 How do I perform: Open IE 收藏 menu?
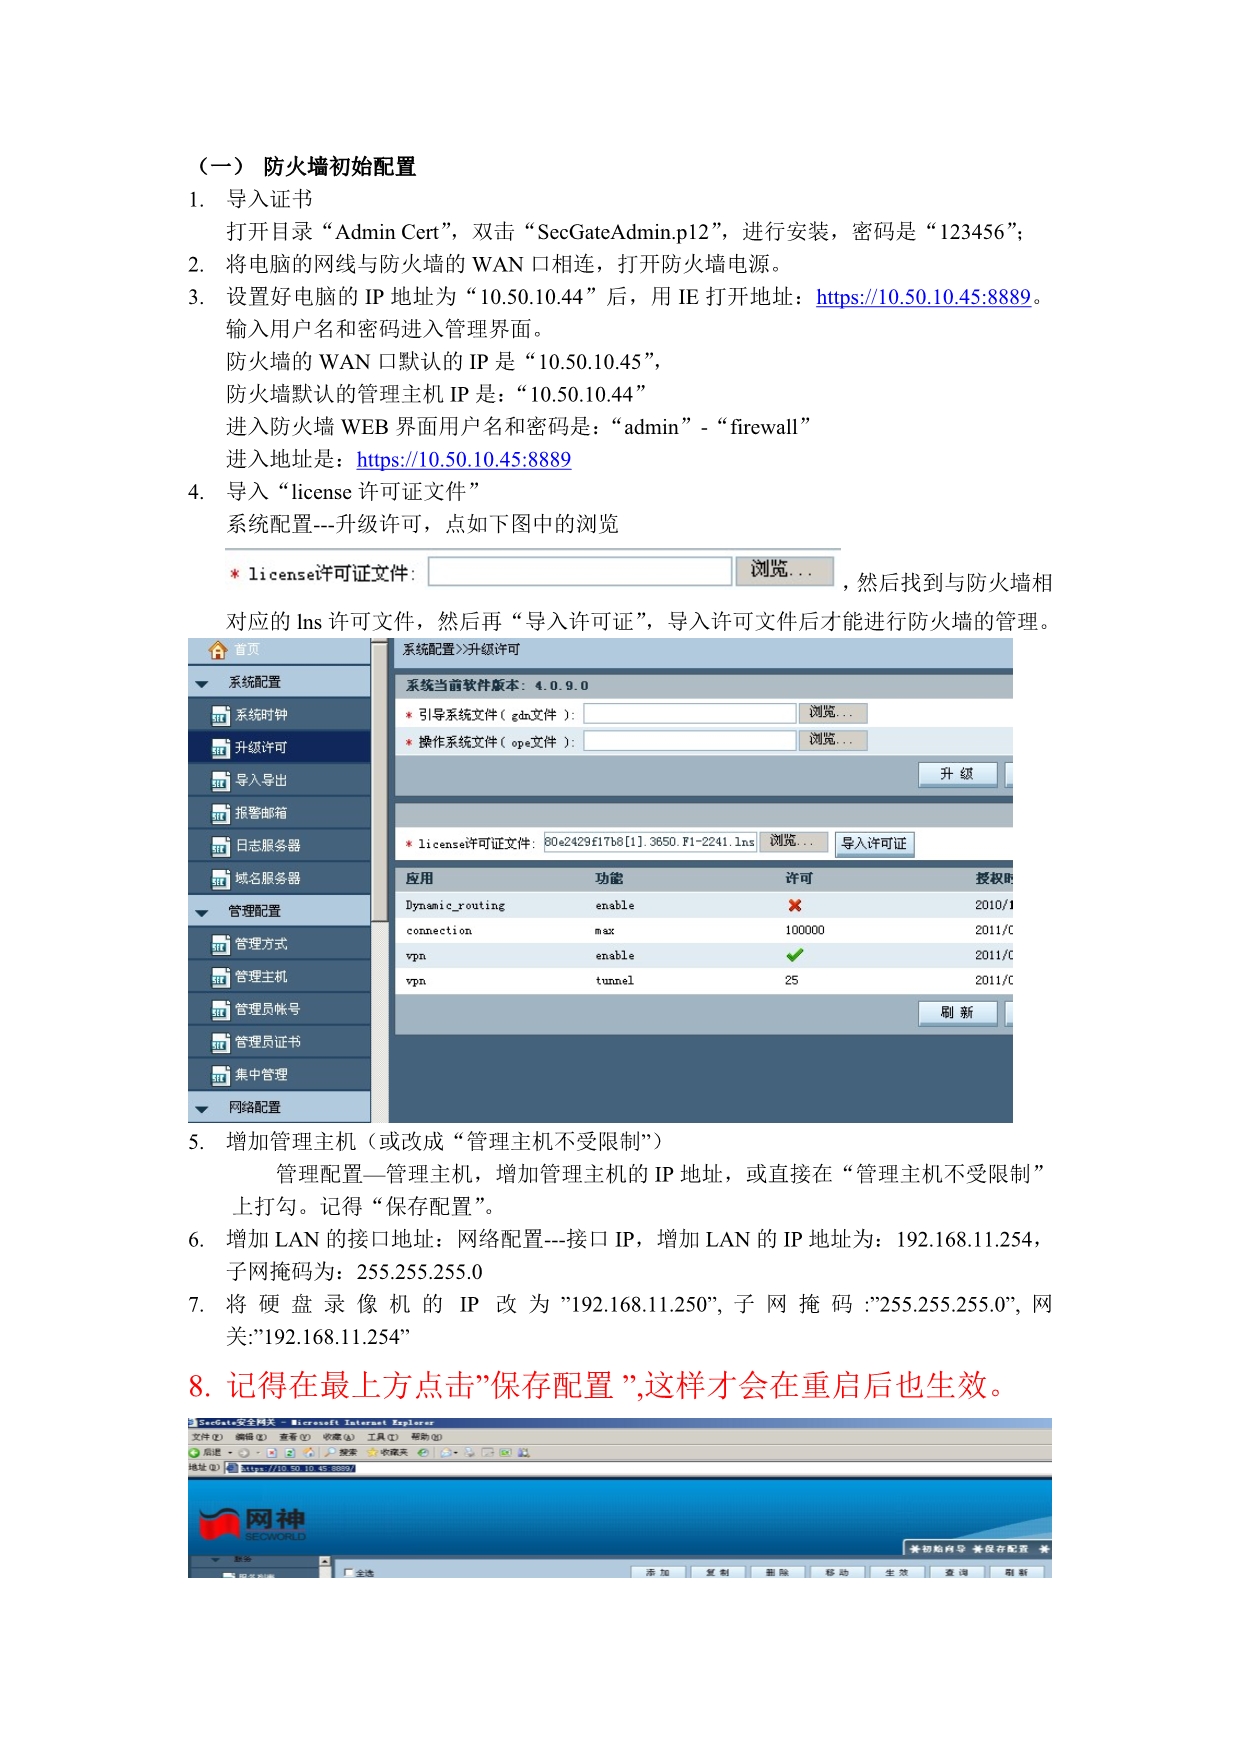pyautogui.click(x=338, y=1437)
